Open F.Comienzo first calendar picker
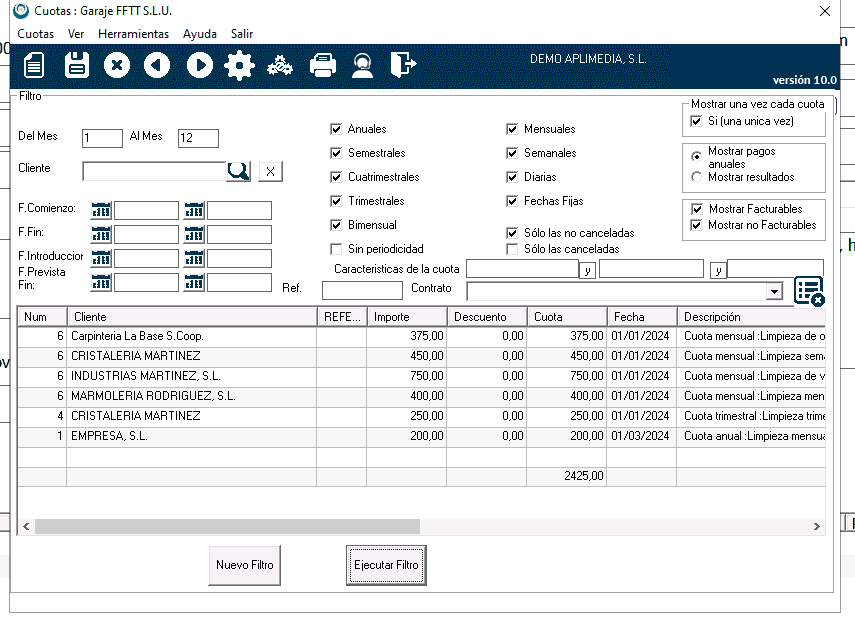This screenshot has width=855, height=621. pyautogui.click(x=101, y=210)
